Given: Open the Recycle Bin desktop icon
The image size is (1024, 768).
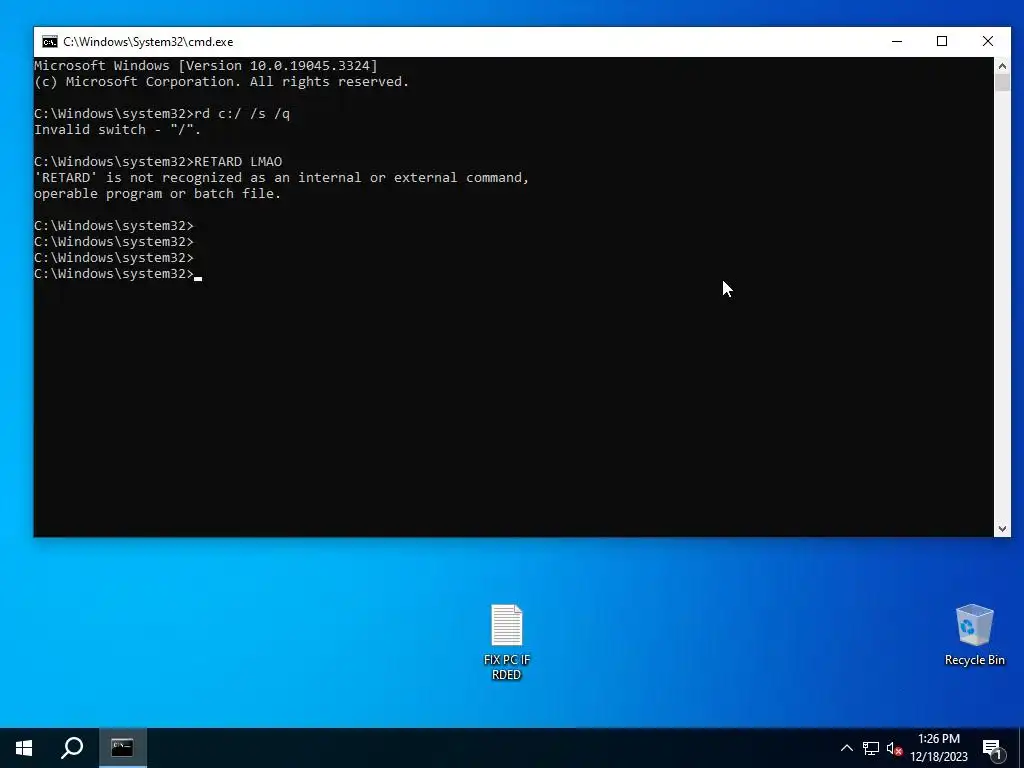Looking at the screenshot, I should click(974, 635).
